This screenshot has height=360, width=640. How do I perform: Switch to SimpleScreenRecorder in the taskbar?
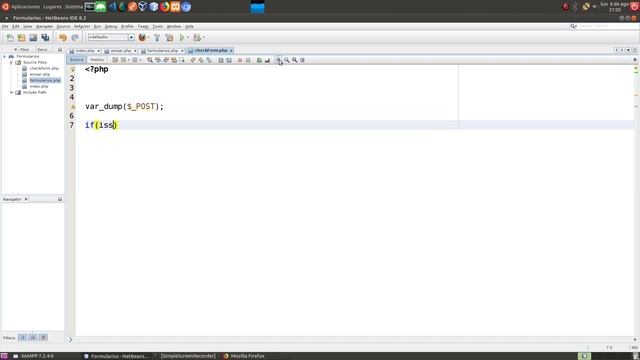187,356
